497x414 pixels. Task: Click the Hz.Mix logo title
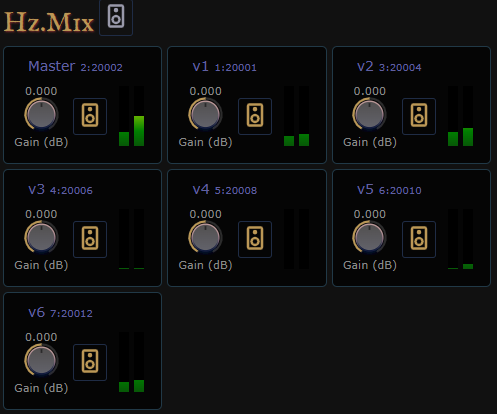pos(49,23)
